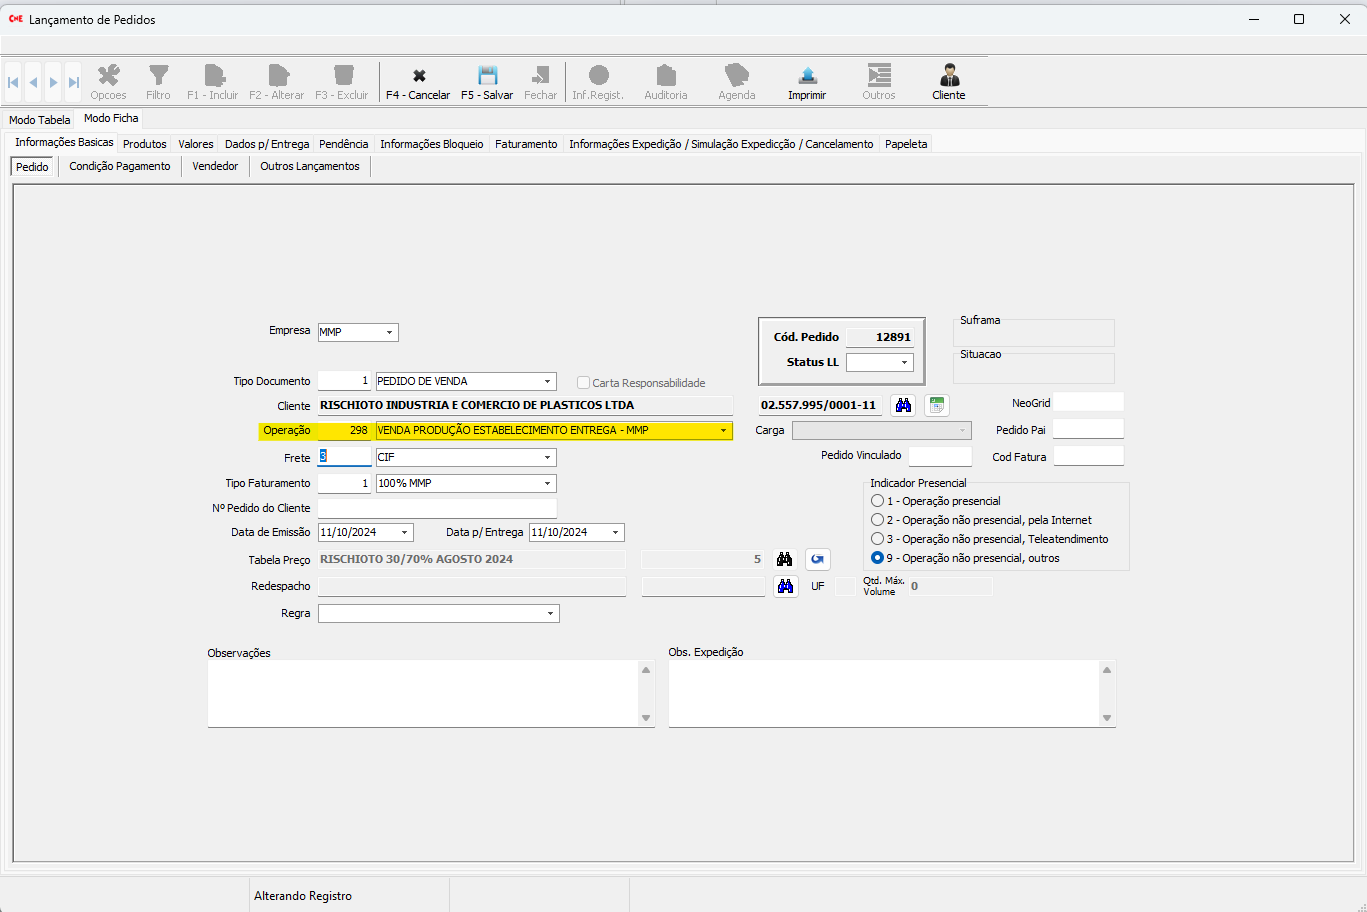Open the Cliente toolbar icon
The width and height of the screenshot is (1367, 912).
point(949,77)
